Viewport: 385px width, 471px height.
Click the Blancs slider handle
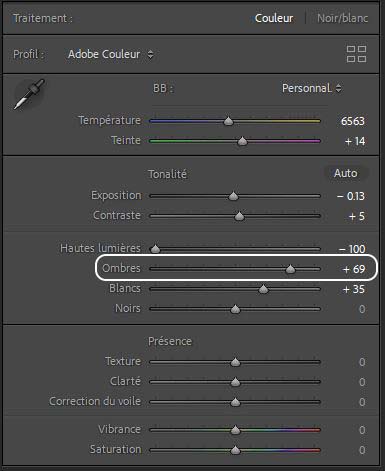(263, 289)
